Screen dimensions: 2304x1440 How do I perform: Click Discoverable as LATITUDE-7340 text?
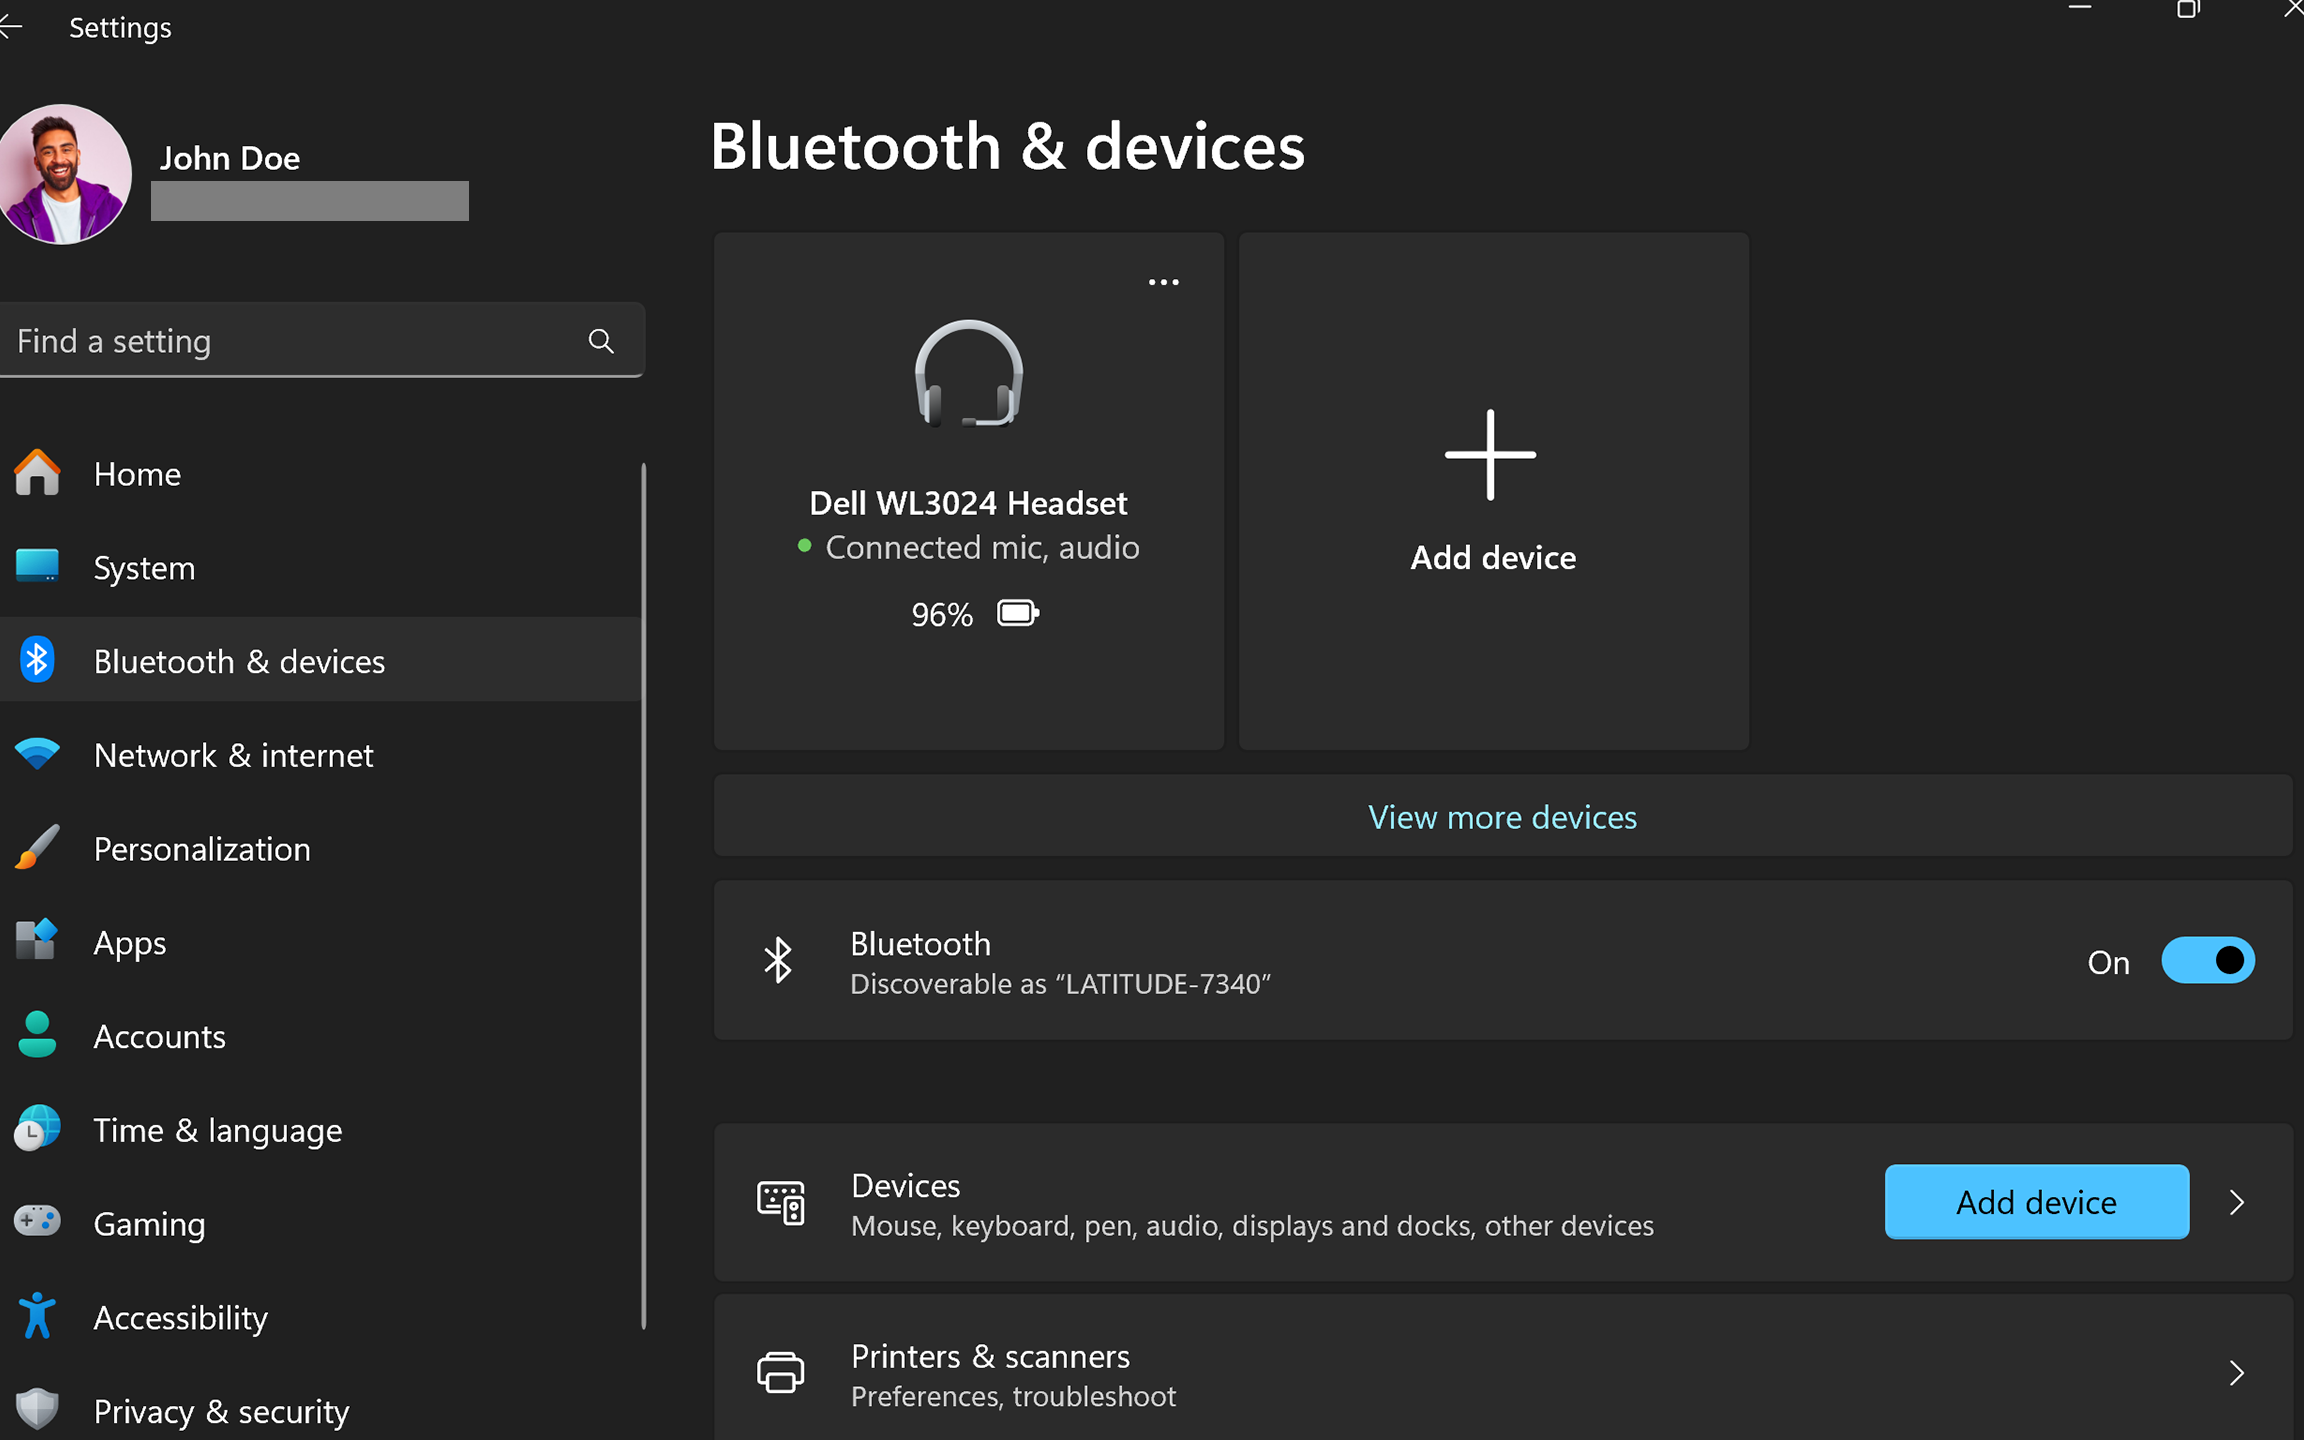1060,984
